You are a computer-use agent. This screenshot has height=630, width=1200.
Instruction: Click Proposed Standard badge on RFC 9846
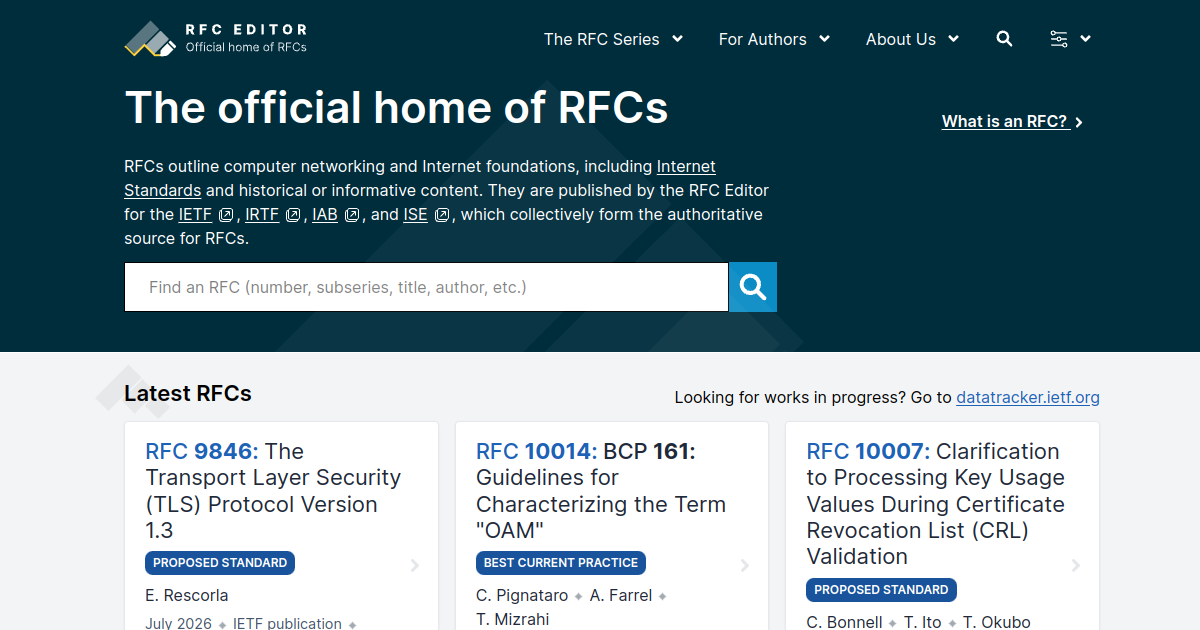220,563
